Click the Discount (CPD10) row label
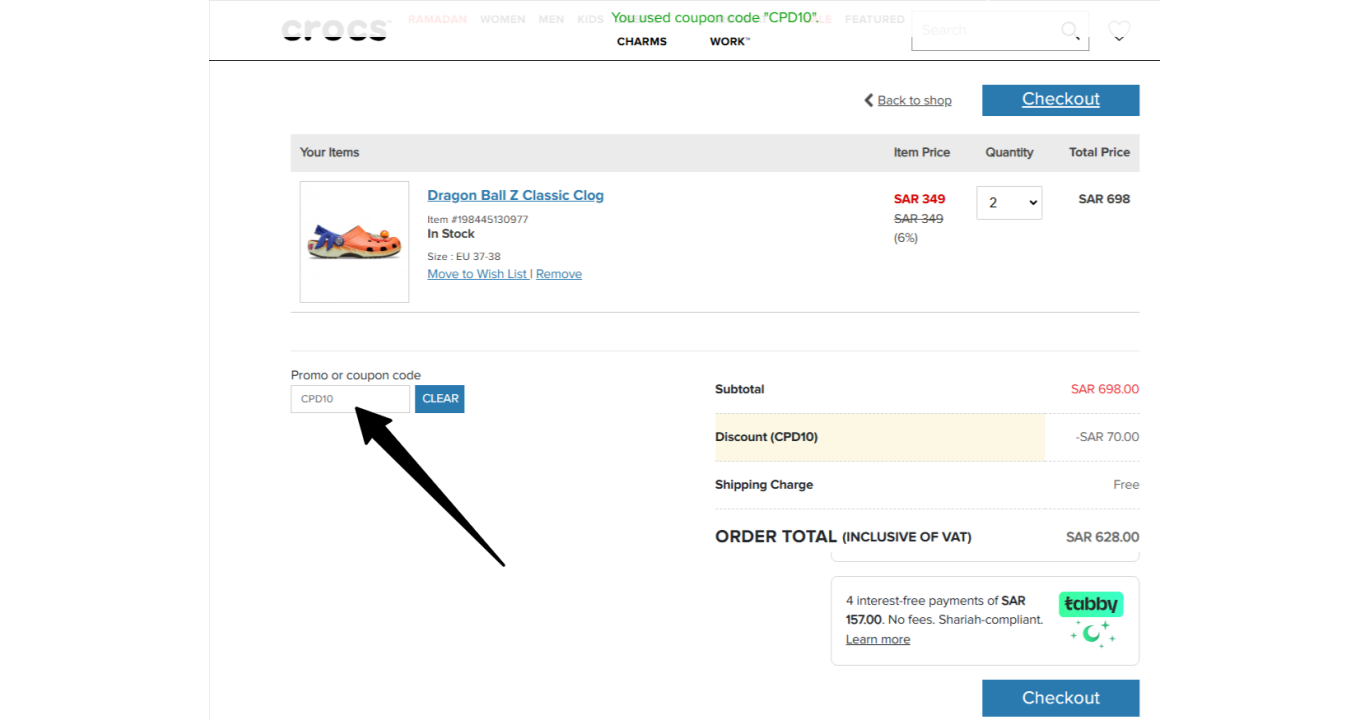1368x720 pixels. pos(766,437)
